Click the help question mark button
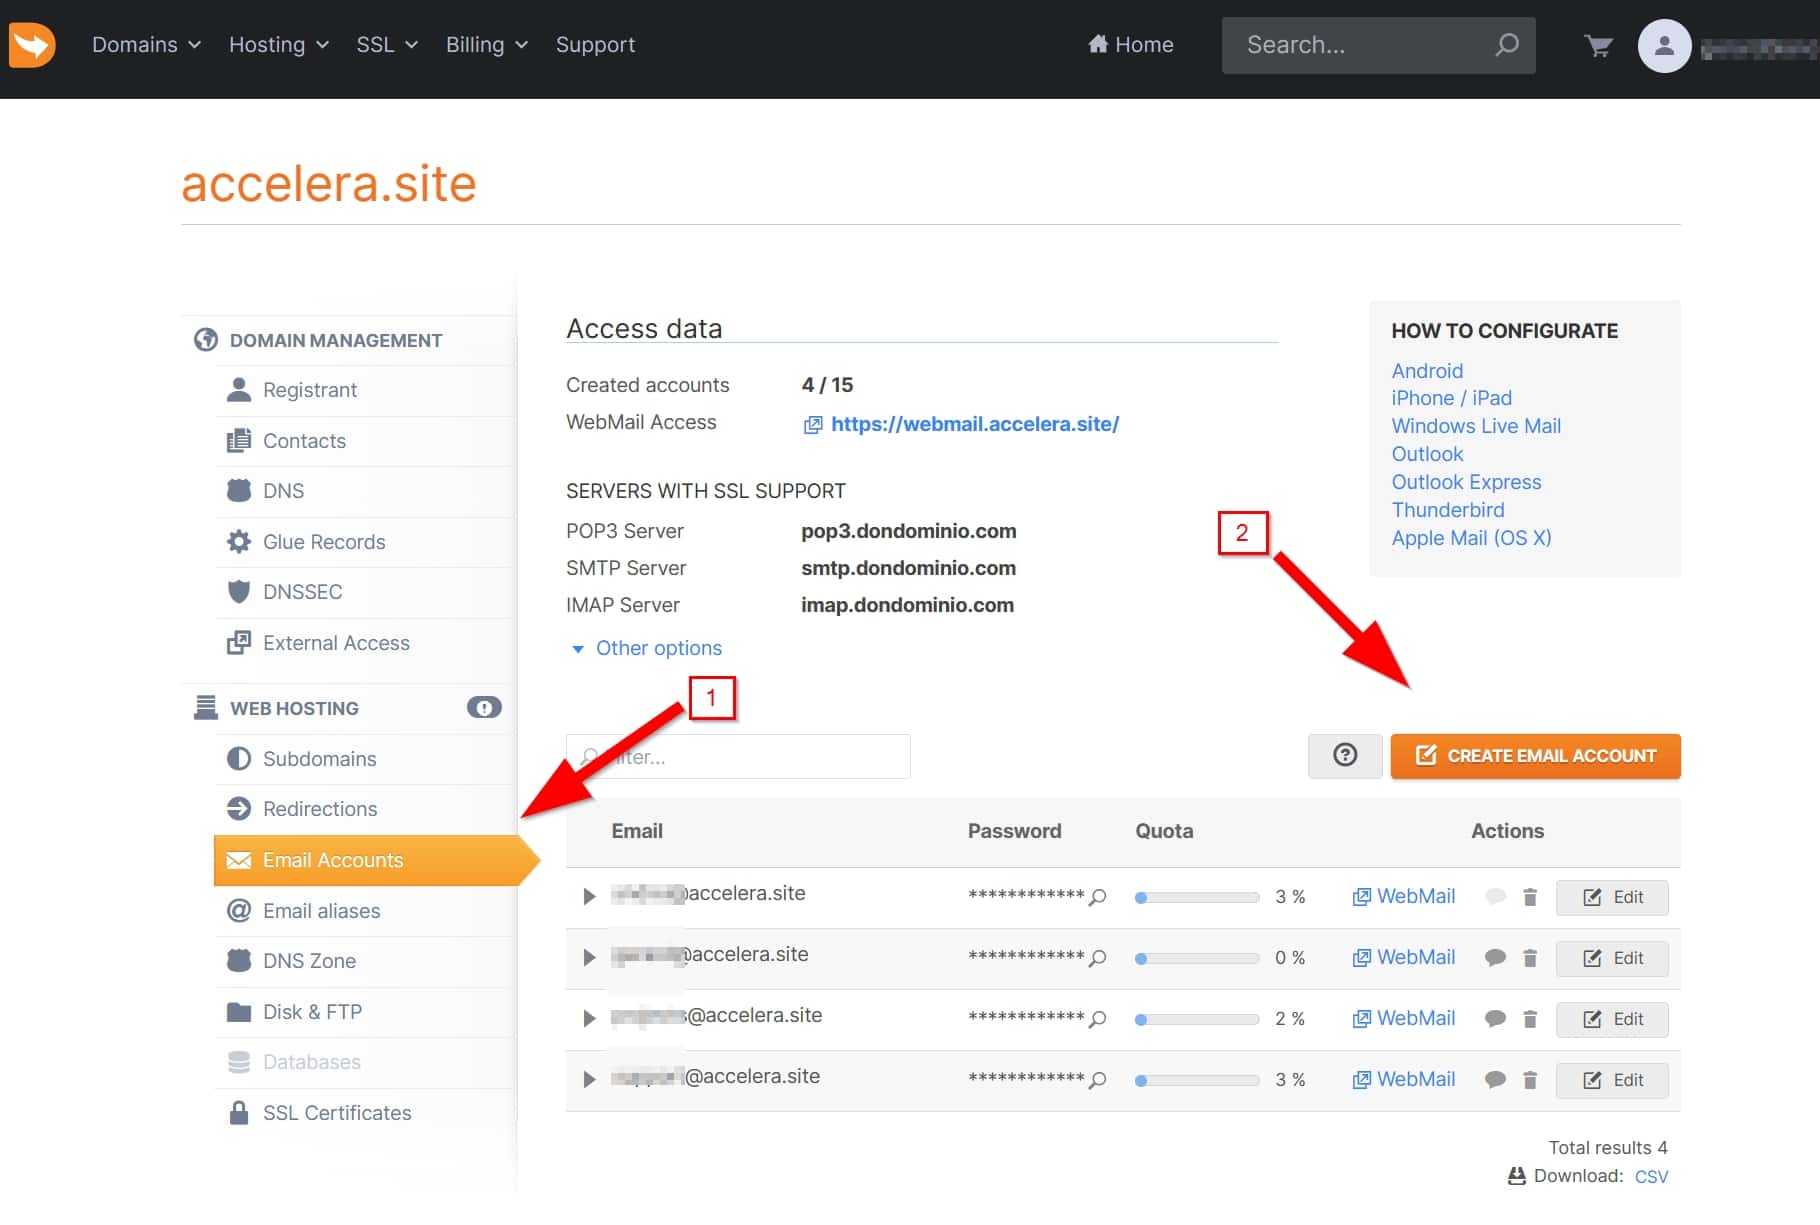 point(1345,756)
